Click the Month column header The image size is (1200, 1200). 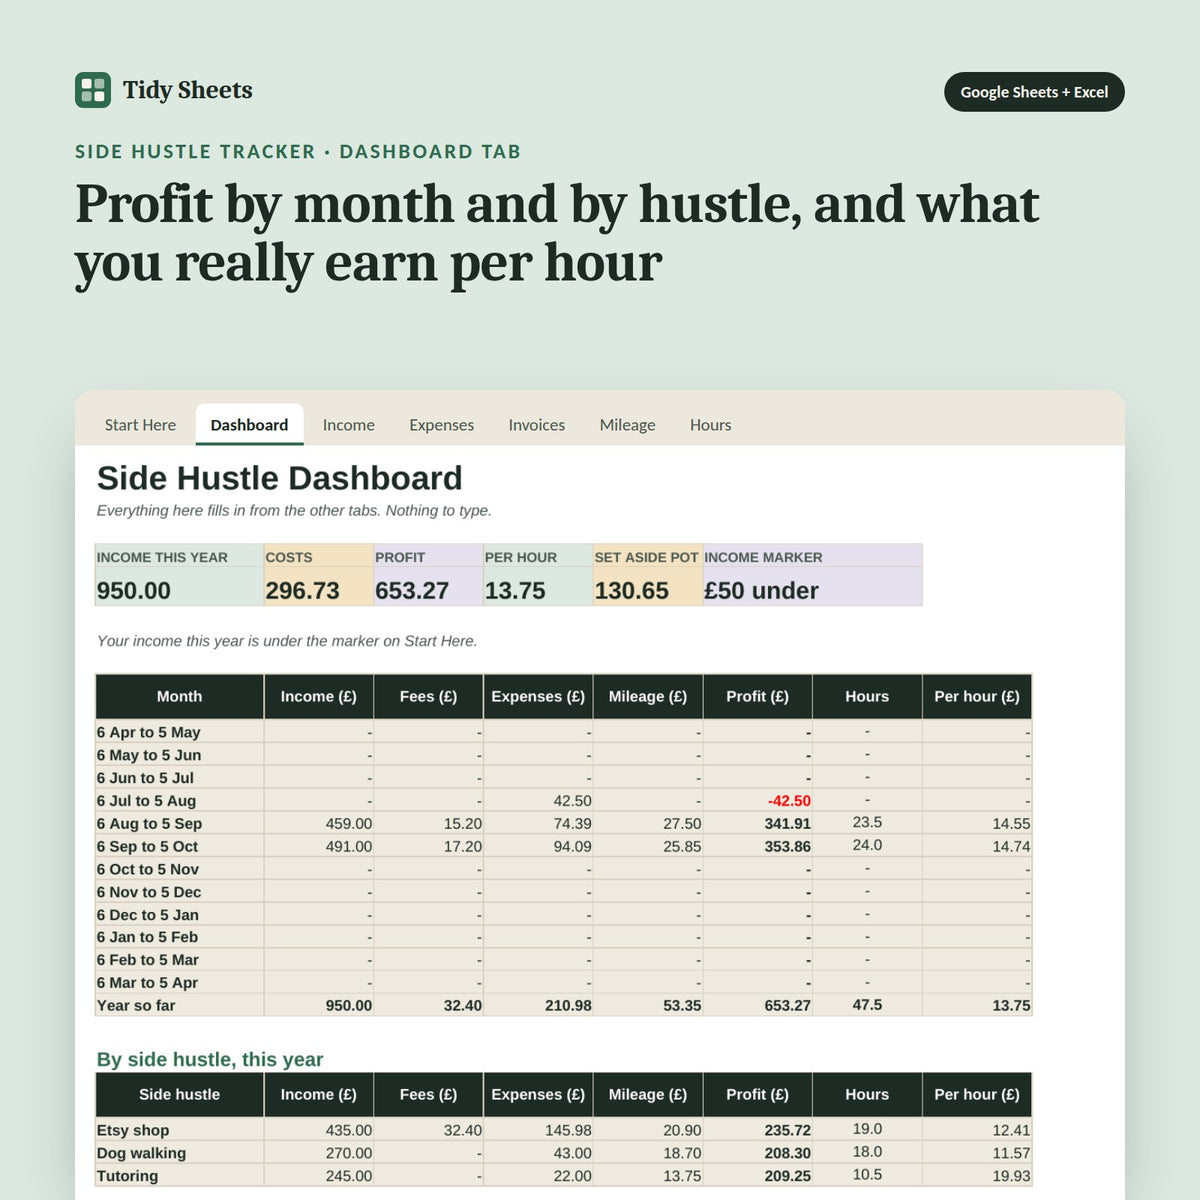[x=180, y=697]
